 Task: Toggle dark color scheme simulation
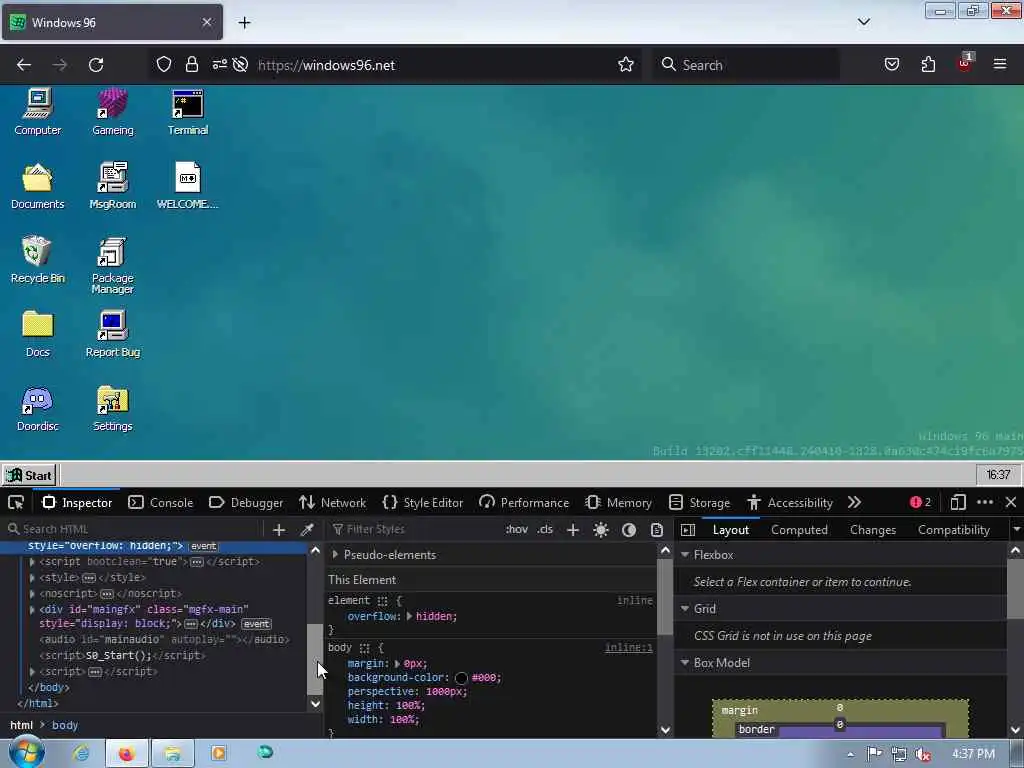tap(629, 530)
